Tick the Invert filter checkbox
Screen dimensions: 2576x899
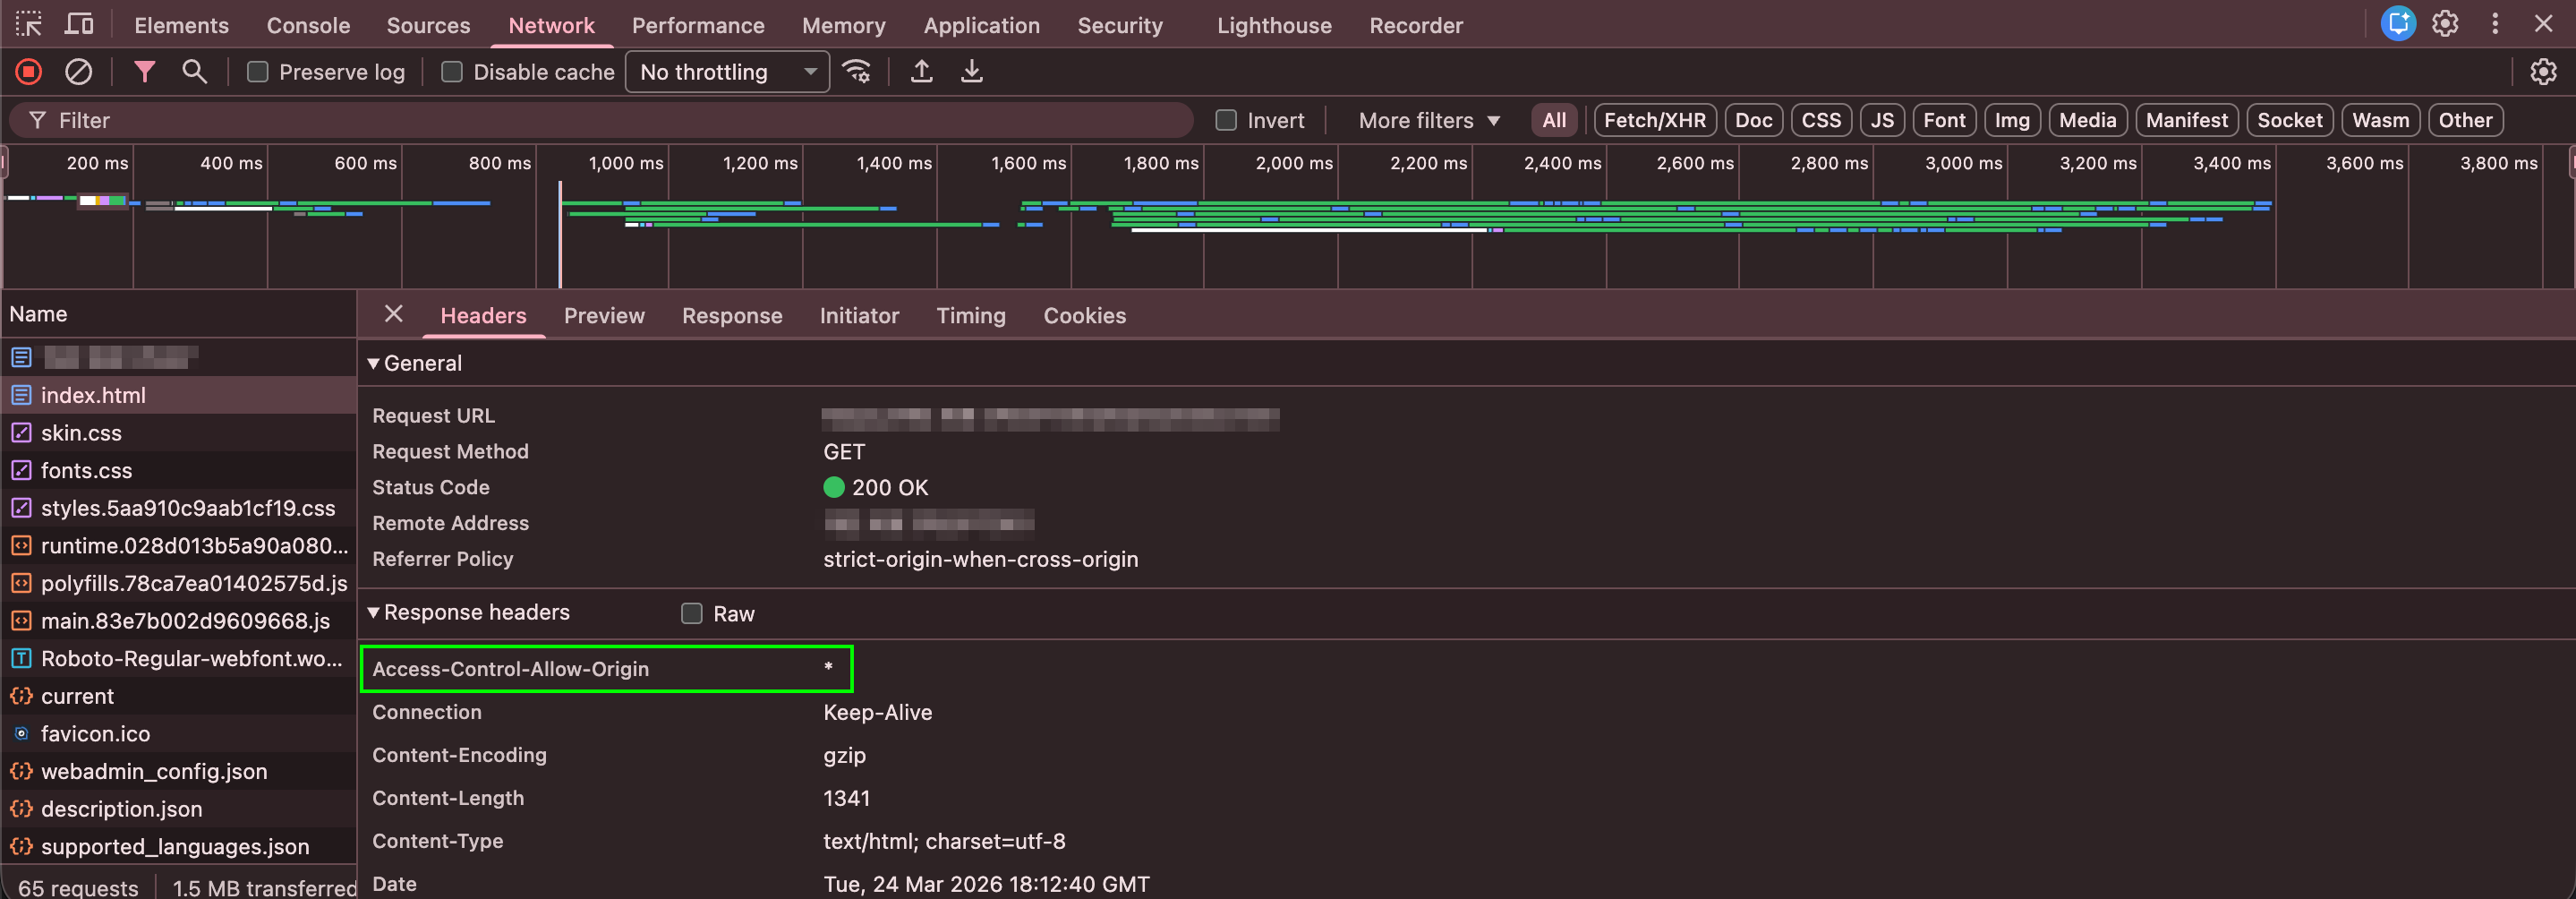[1226, 120]
